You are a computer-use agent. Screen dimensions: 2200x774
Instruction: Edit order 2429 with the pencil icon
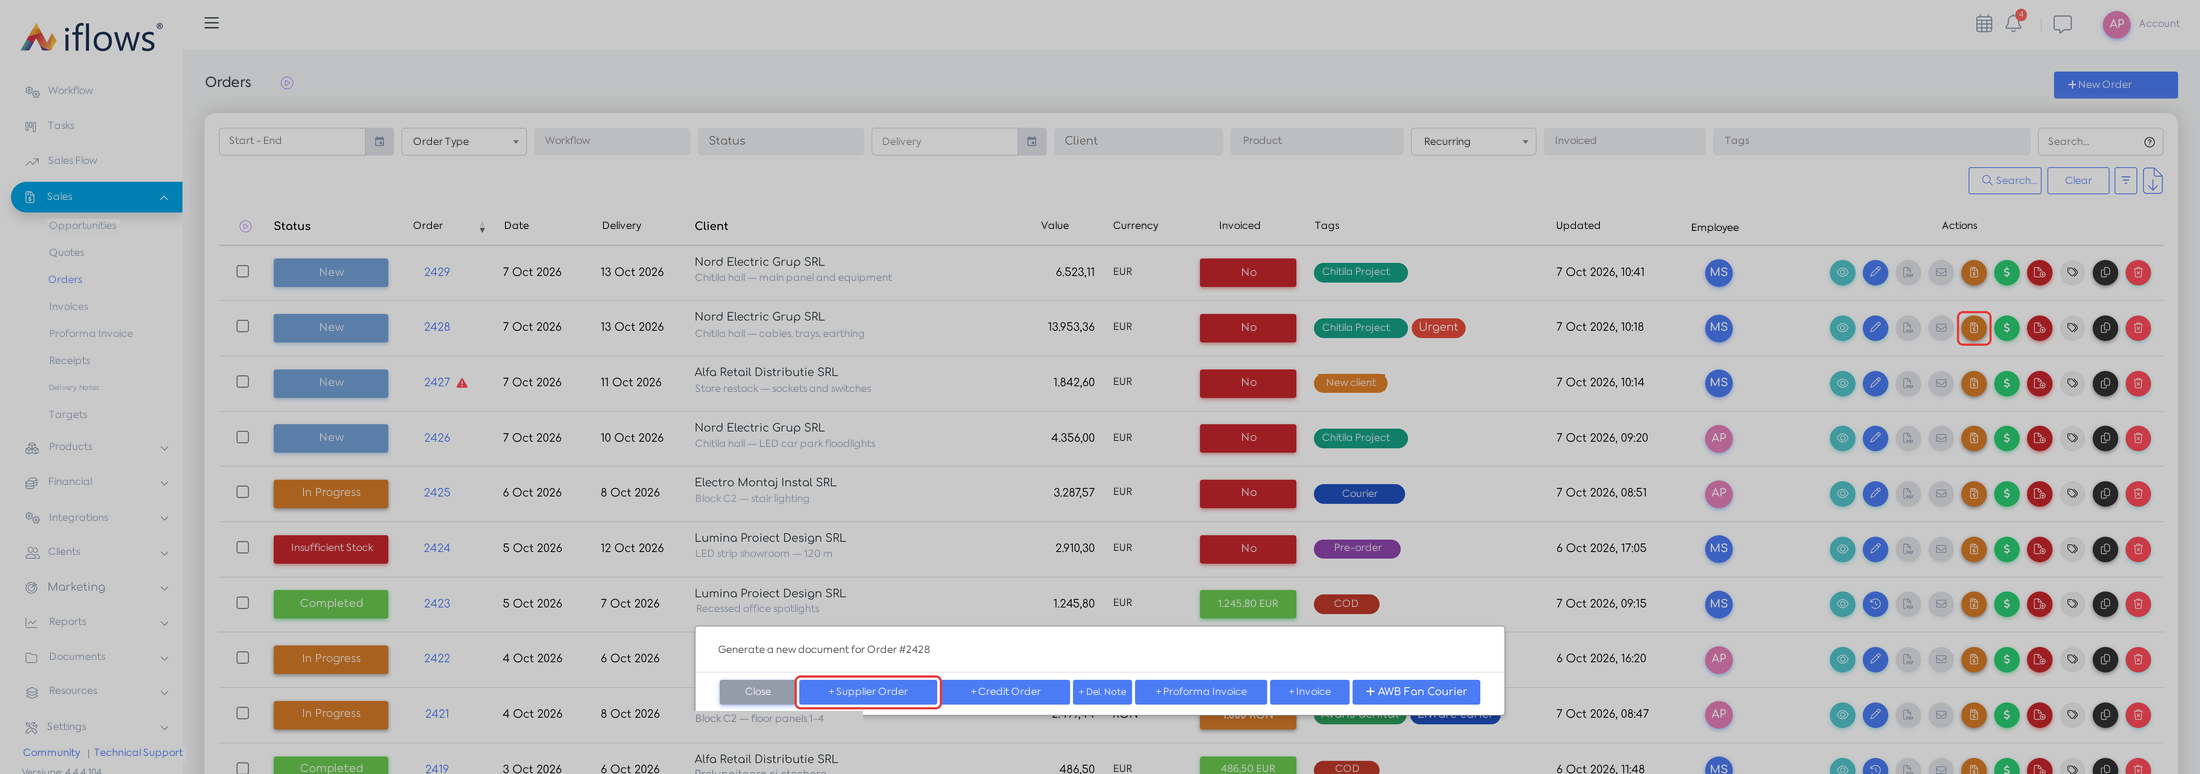point(1875,273)
